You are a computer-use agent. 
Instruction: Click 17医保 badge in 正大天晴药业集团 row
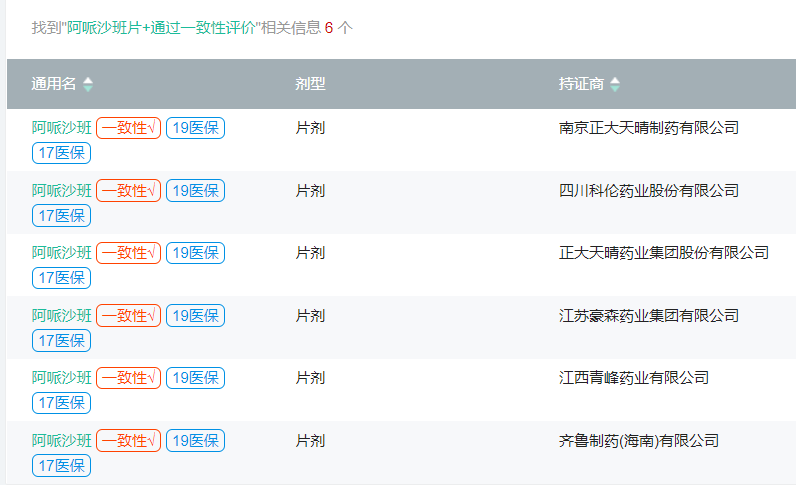tap(61, 278)
